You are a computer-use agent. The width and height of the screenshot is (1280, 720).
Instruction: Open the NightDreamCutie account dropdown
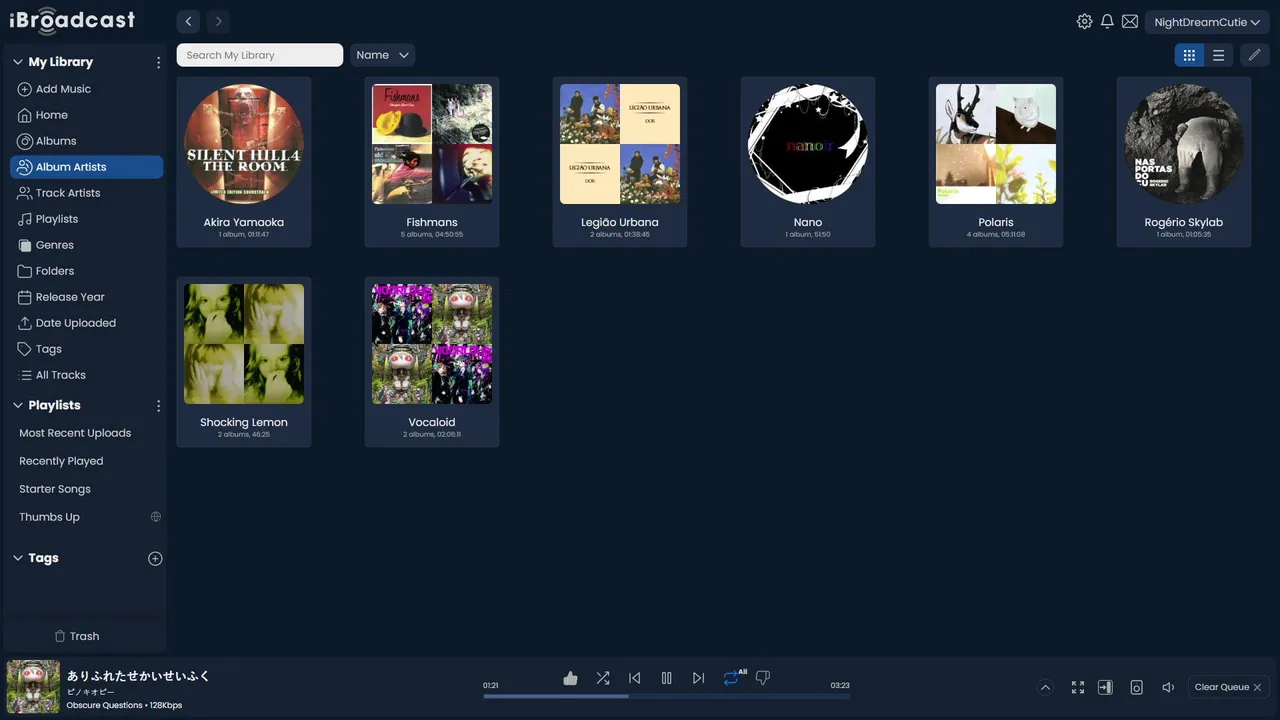tap(1207, 22)
